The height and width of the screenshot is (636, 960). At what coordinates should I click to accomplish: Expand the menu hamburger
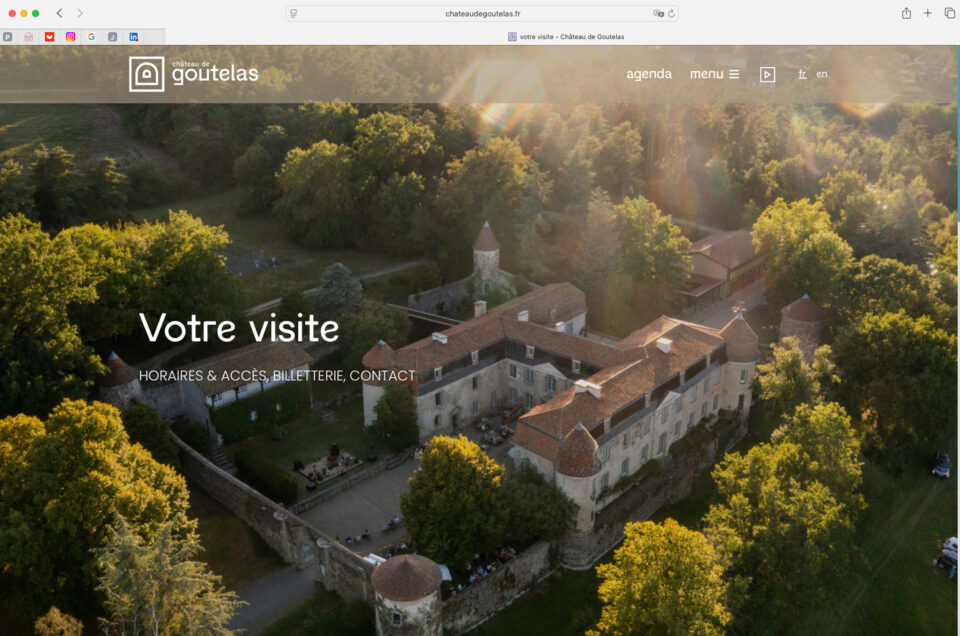point(714,74)
